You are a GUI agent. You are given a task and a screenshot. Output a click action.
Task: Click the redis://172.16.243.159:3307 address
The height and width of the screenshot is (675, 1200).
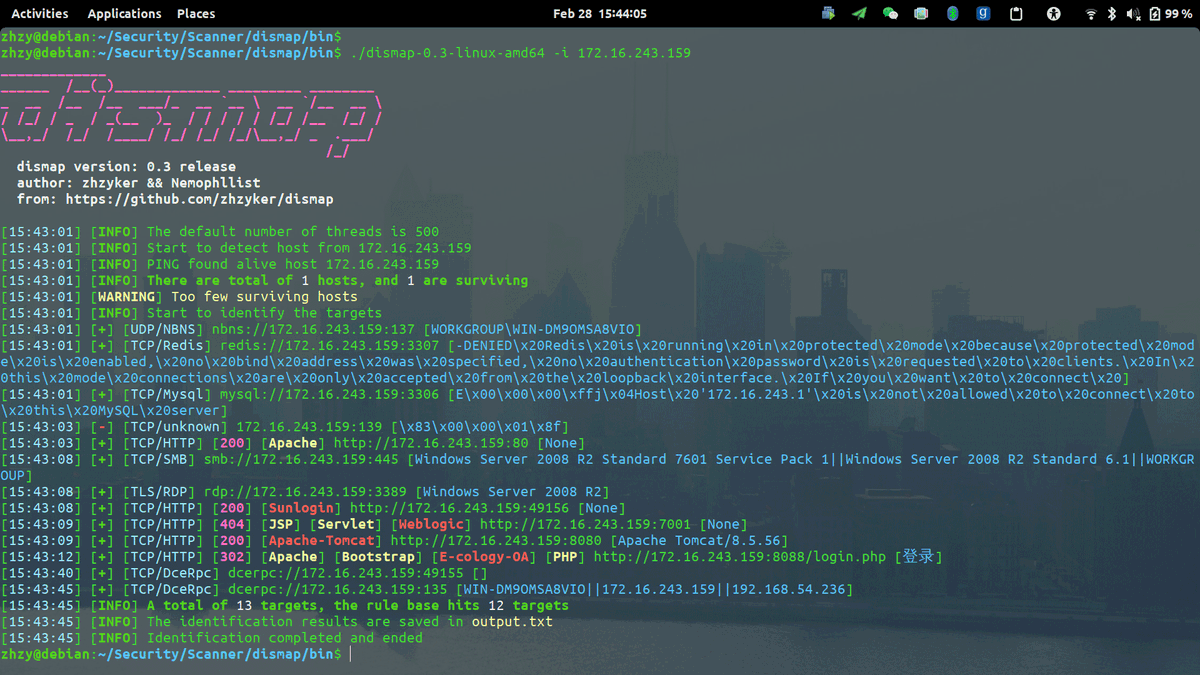click(327, 345)
